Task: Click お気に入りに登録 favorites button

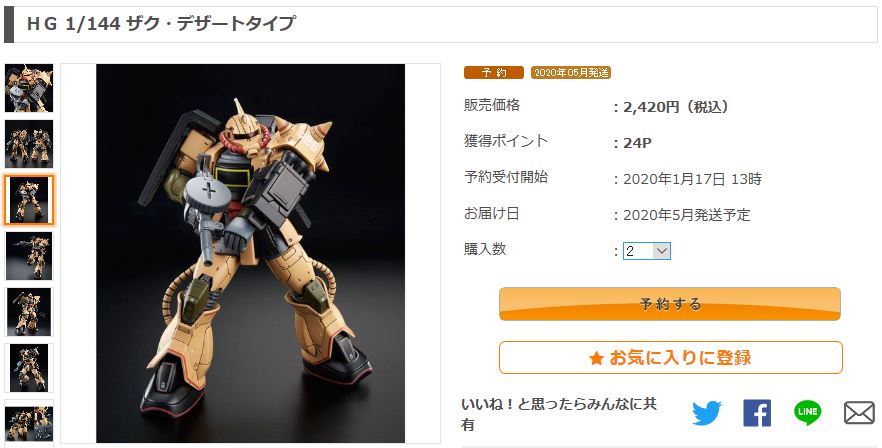Action: [x=670, y=357]
